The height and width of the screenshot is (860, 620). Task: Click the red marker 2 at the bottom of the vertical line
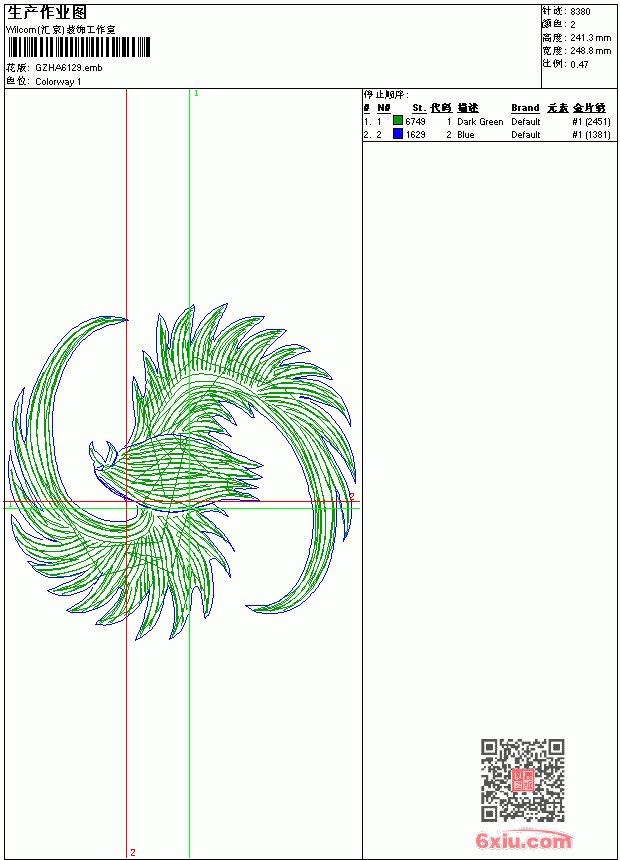click(133, 852)
